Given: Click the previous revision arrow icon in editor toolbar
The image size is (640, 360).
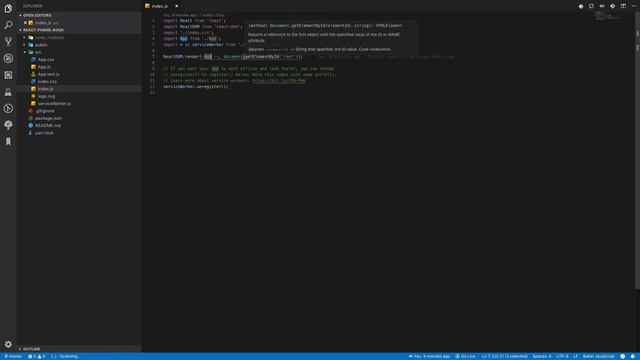Looking at the screenshot, I should [x=602, y=6].
